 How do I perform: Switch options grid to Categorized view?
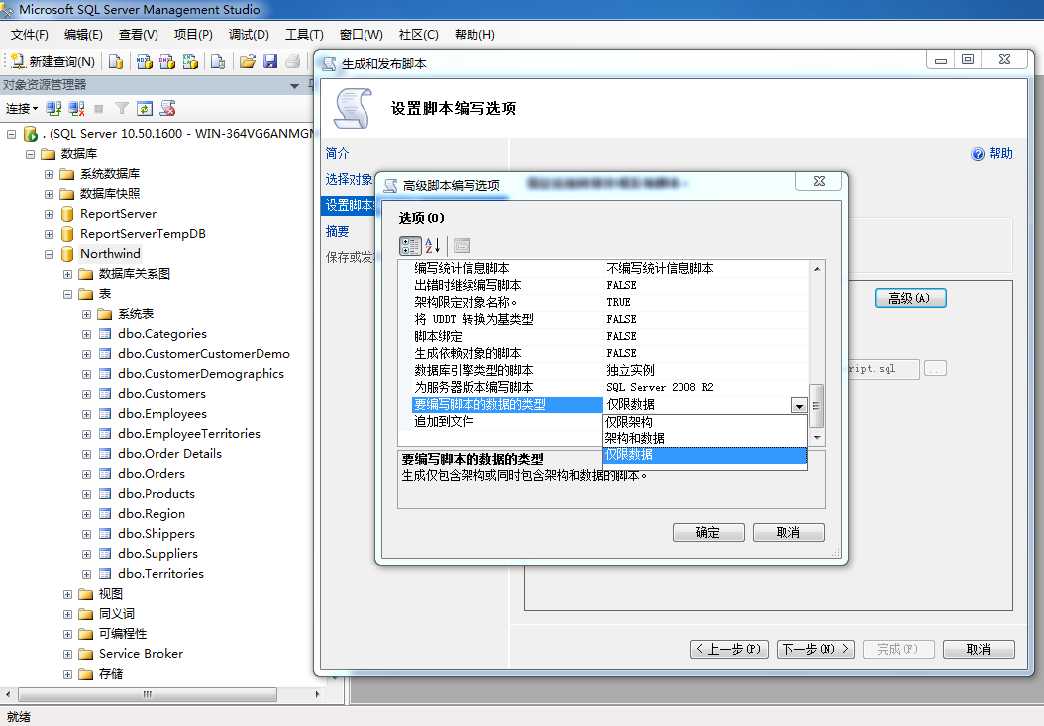point(410,246)
